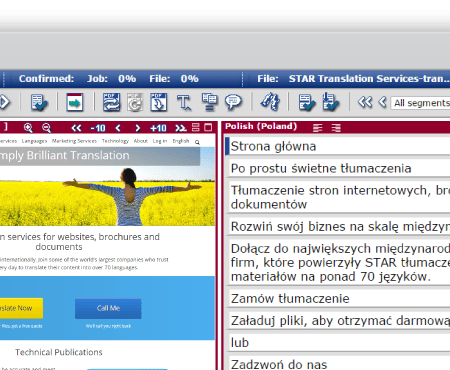Select the 'Zamów tłumaczenie' segment

[x=339, y=298]
